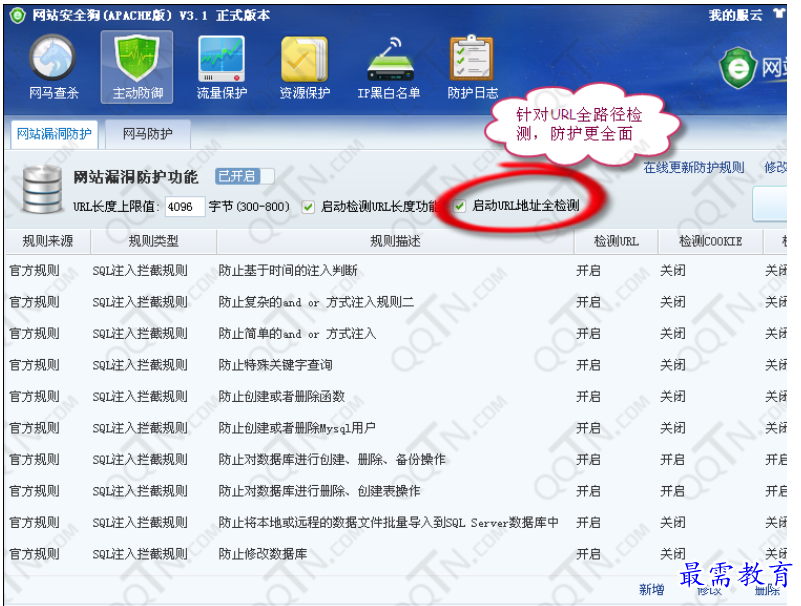The width and height of the screenshot is (801, 606).
Task: Sort by 规则类型 column header
Action: point(153,241)
